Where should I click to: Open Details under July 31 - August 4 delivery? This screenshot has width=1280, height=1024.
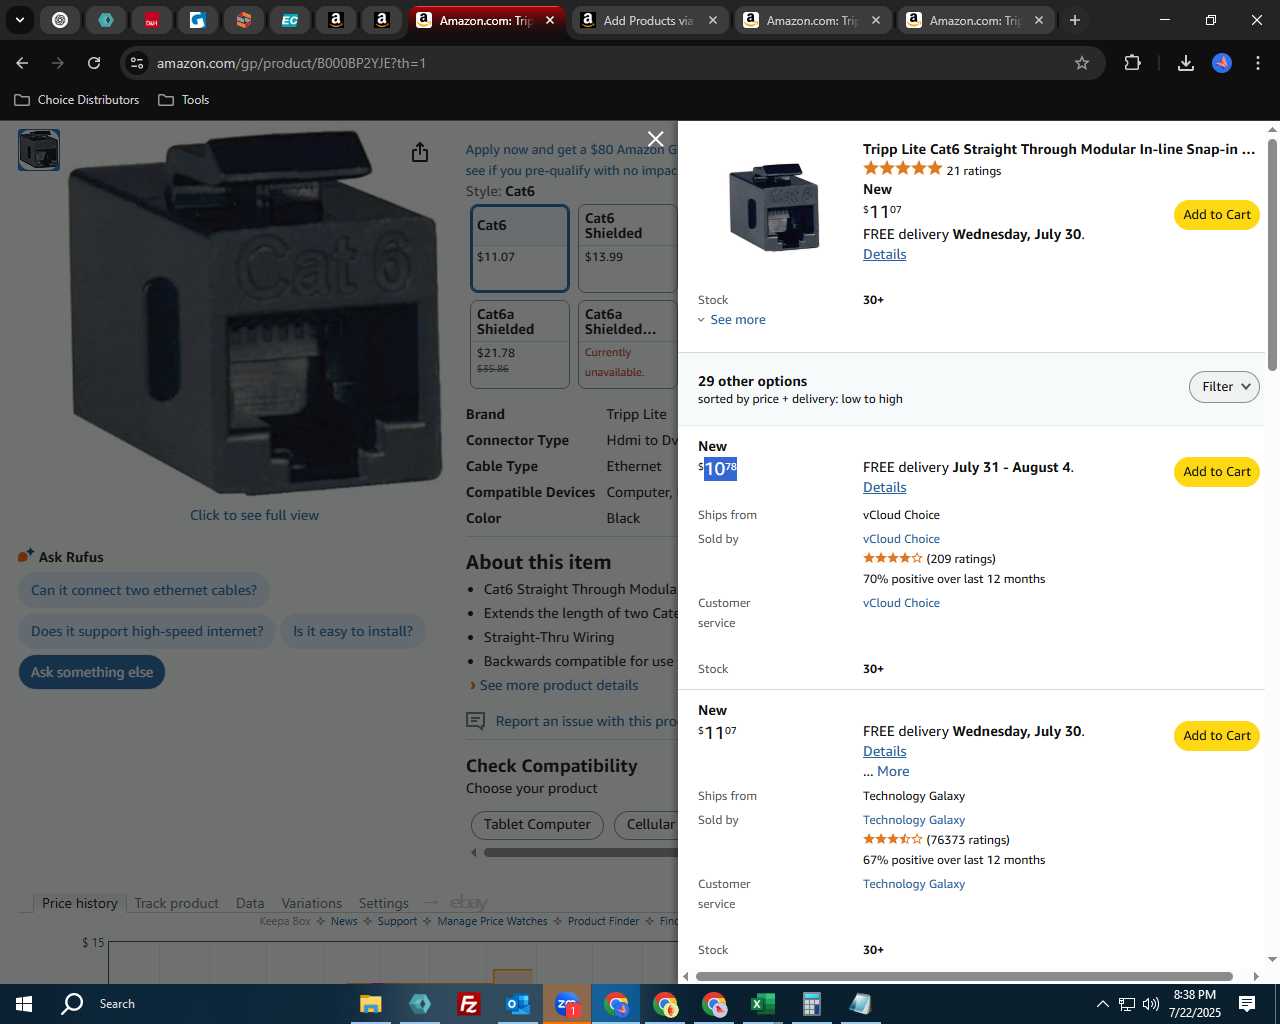(x=884, y=487)
